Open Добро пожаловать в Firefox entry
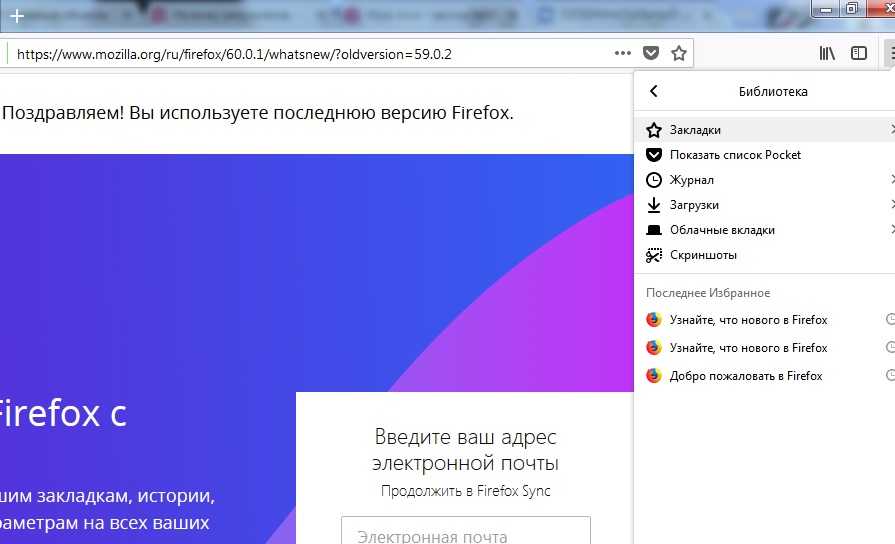Screen dimensions: 895x544 765,376
